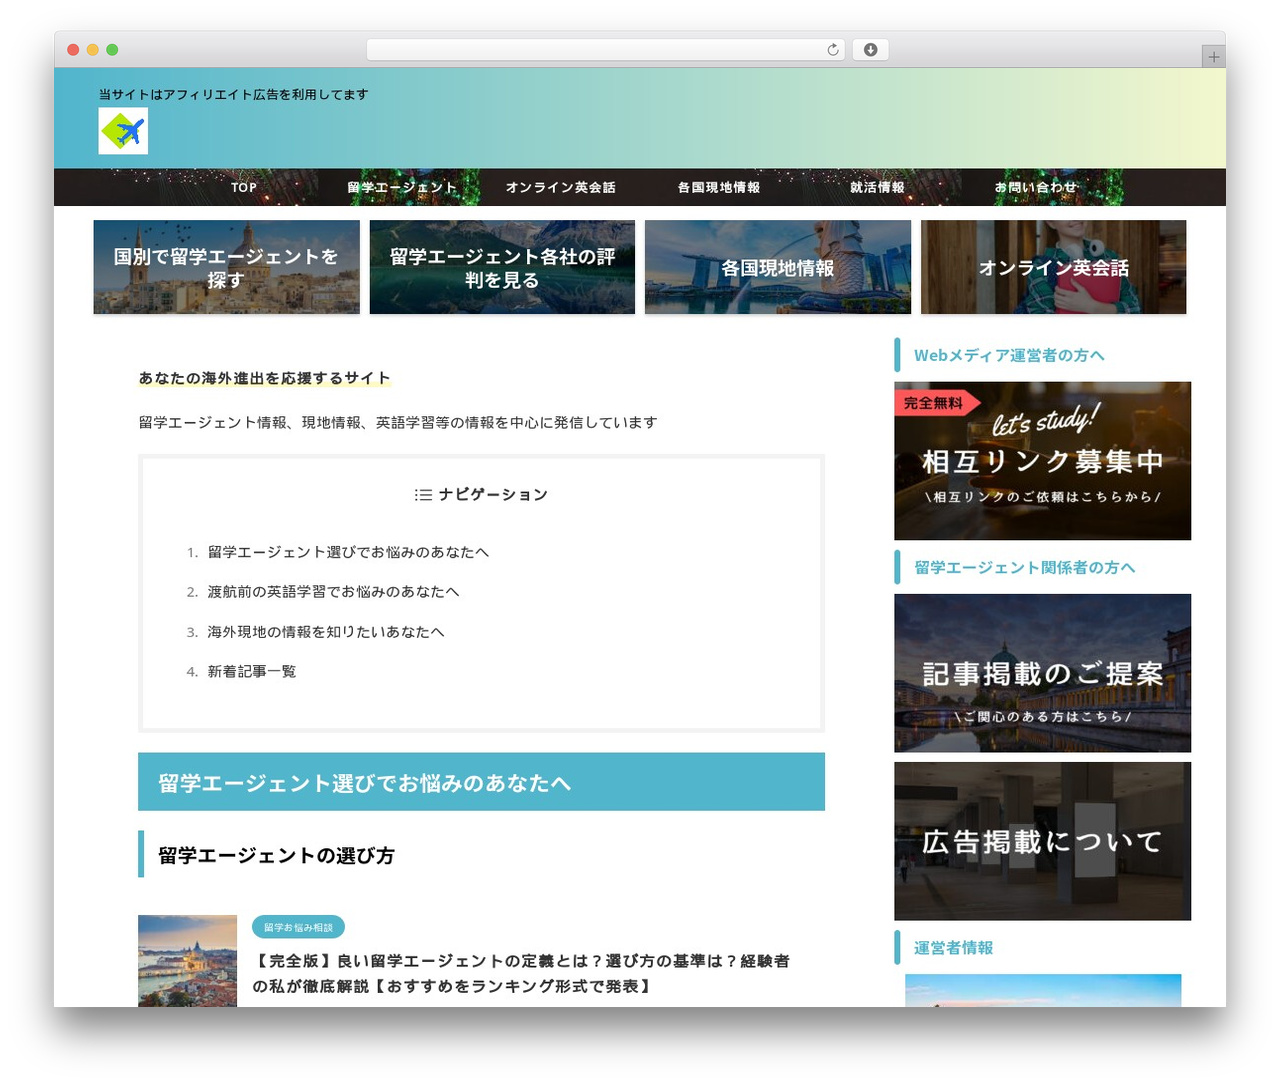This screenshot has height=1084, width=1280.
Task: Open the 相互リンク募集中 sidebar banner
Action: click(x=1042, y=461)
